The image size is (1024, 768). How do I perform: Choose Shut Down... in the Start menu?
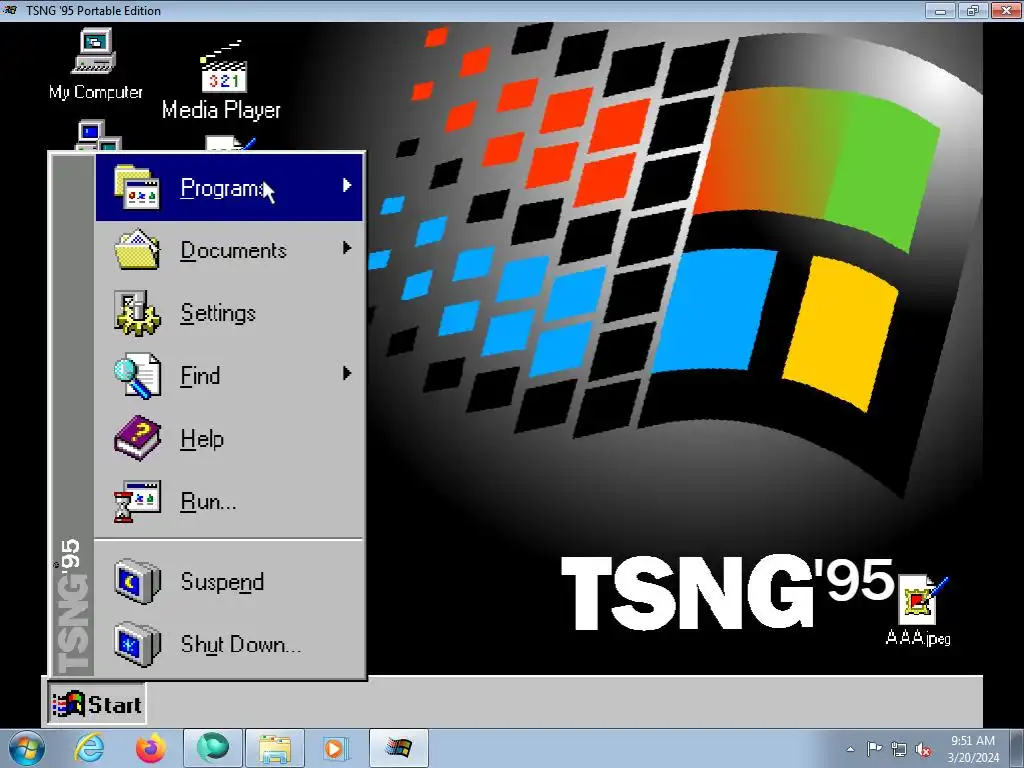[x=229, y=645]
